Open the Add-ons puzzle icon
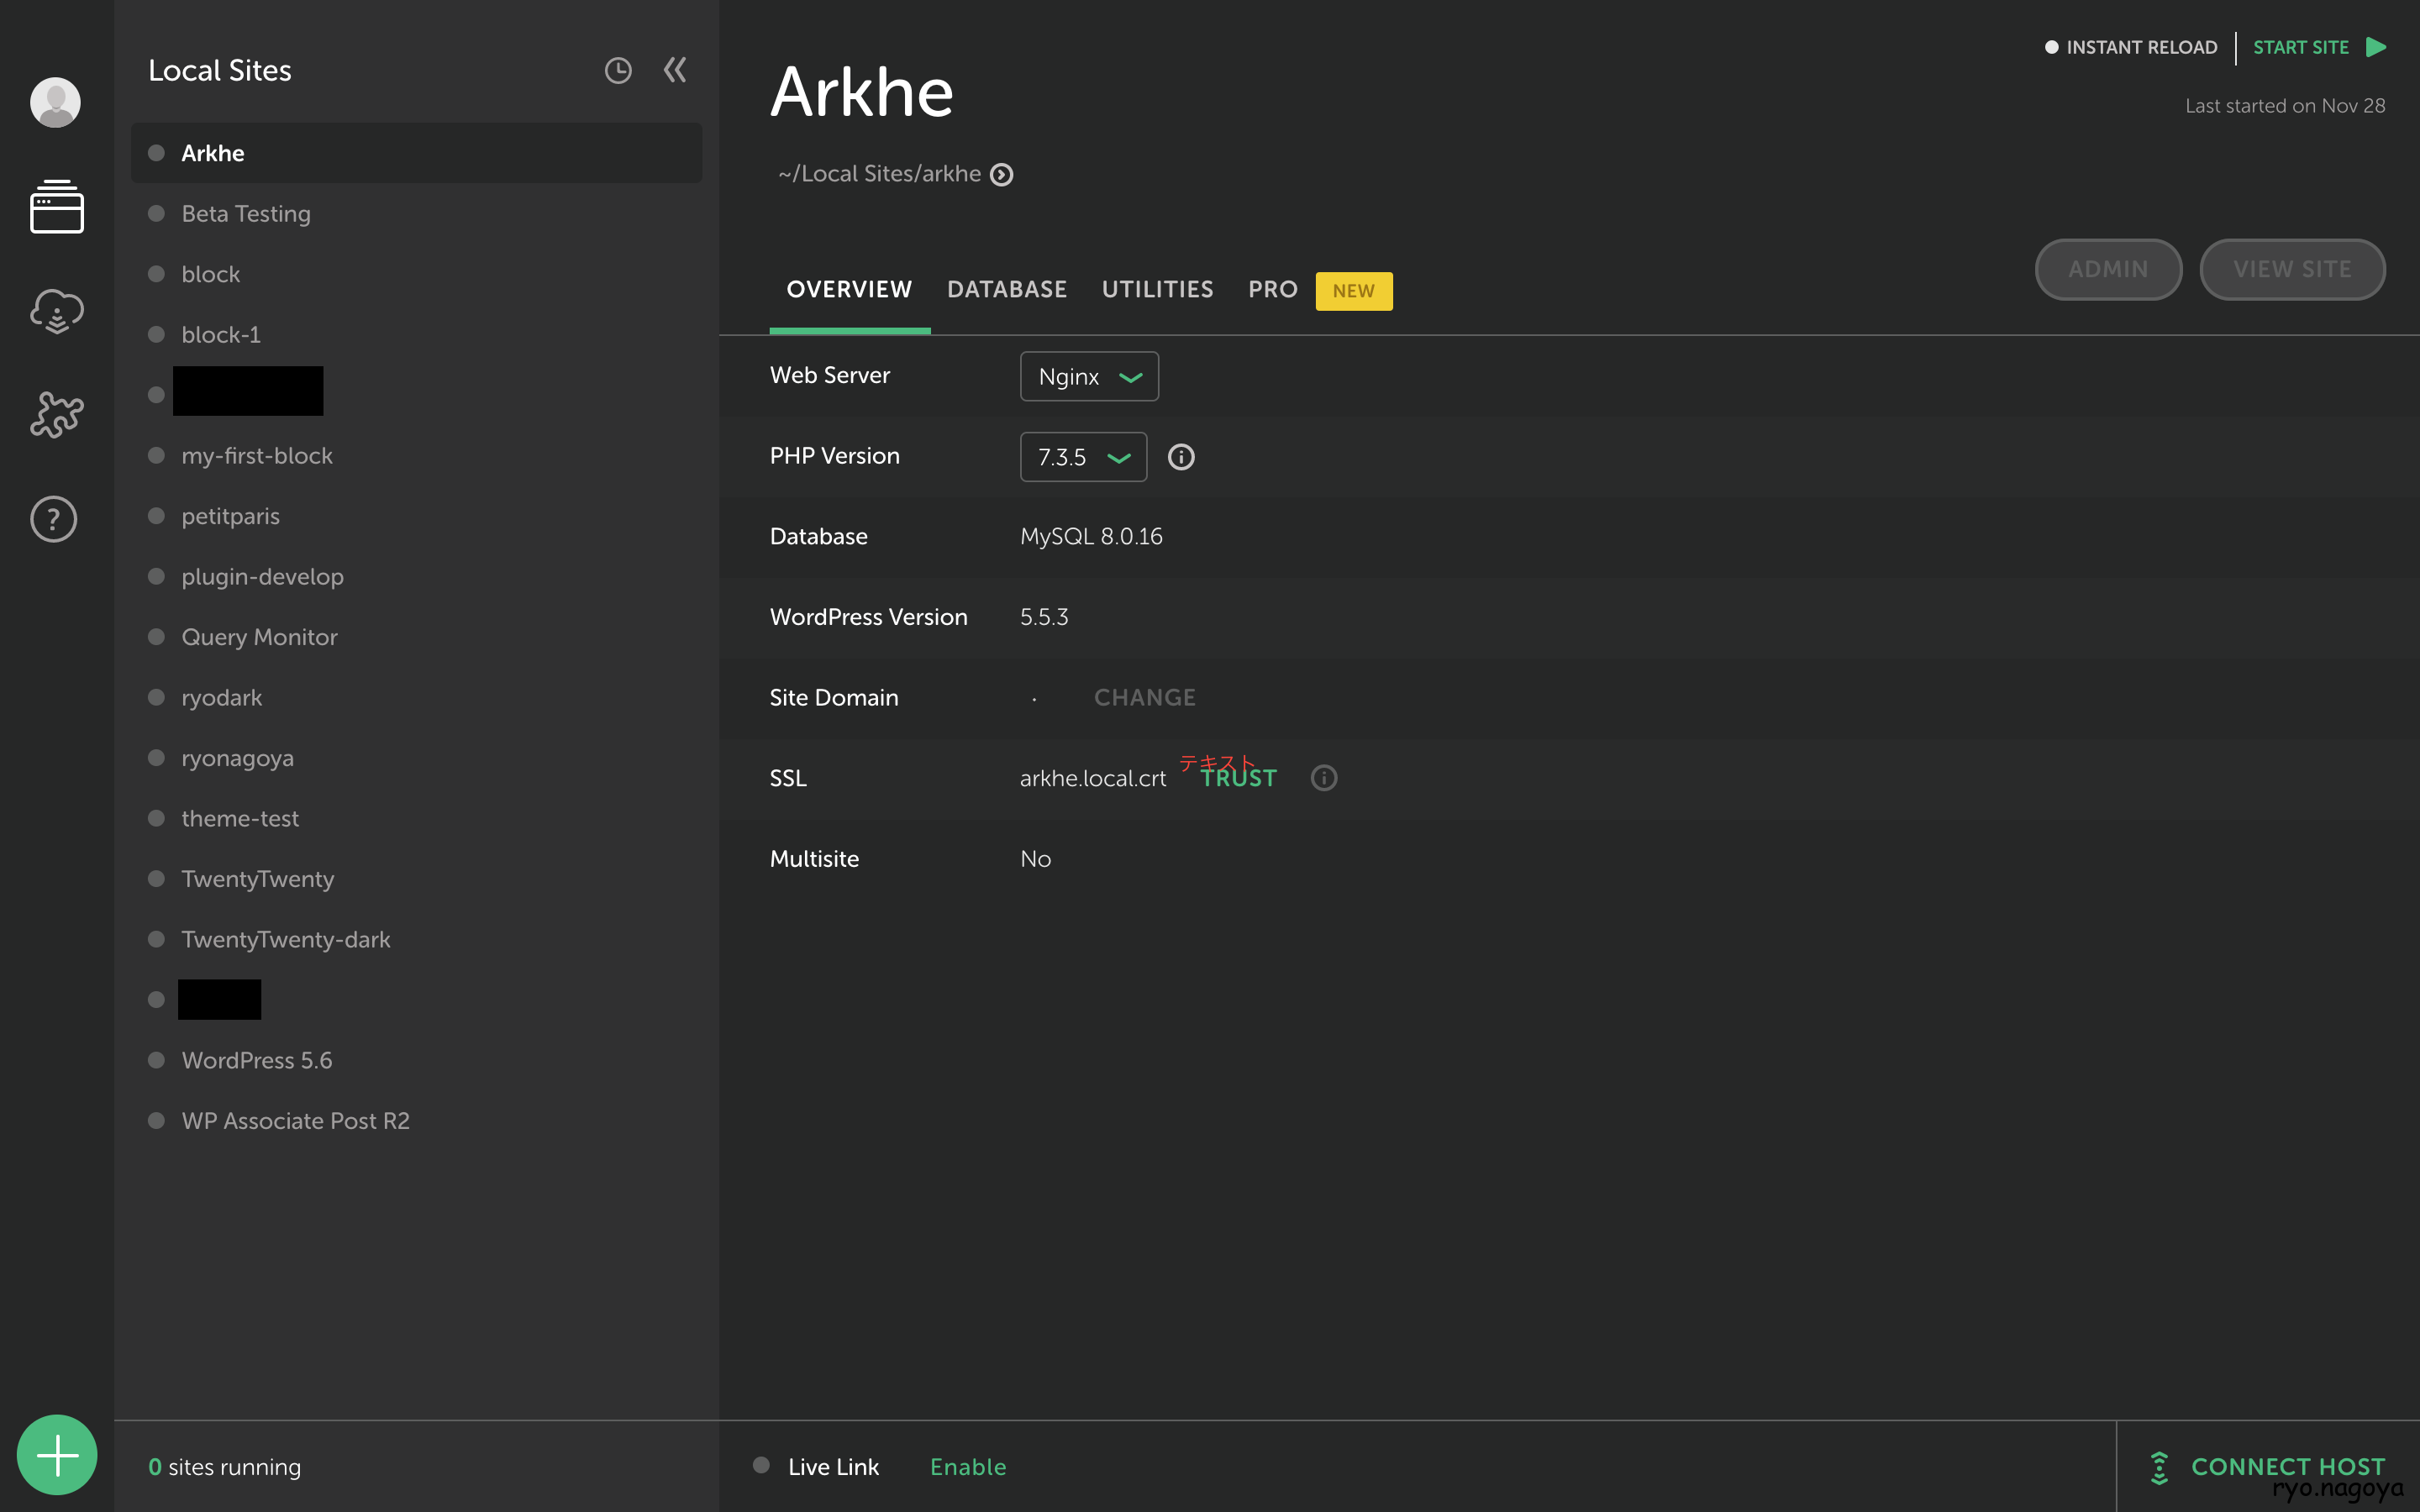 click(x=56, y=414)
